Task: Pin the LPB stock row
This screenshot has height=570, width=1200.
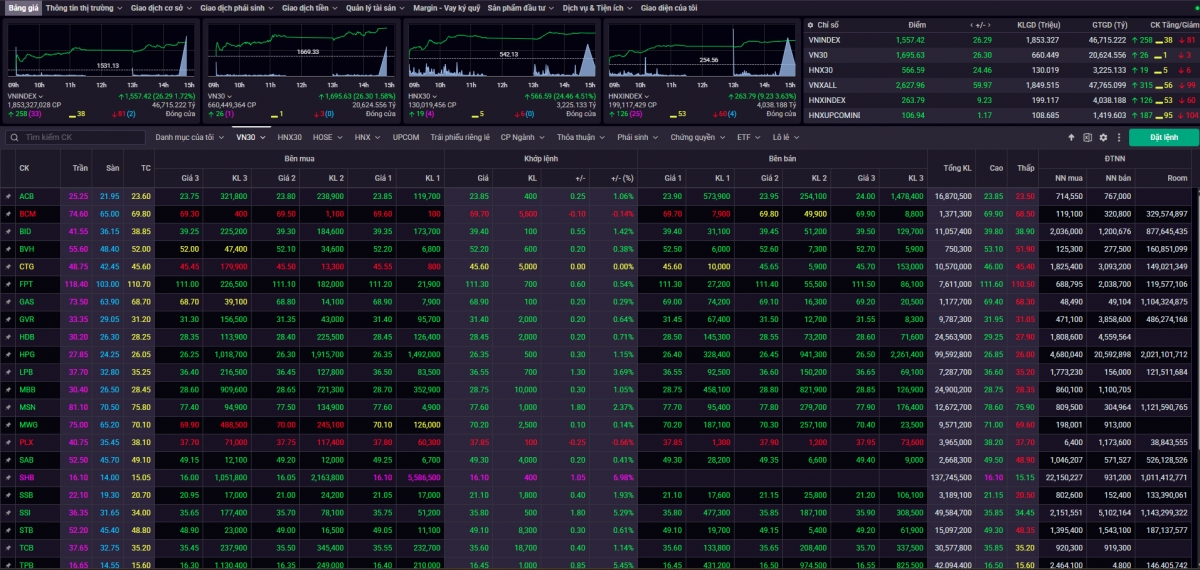Action: [x=7, y=372]
